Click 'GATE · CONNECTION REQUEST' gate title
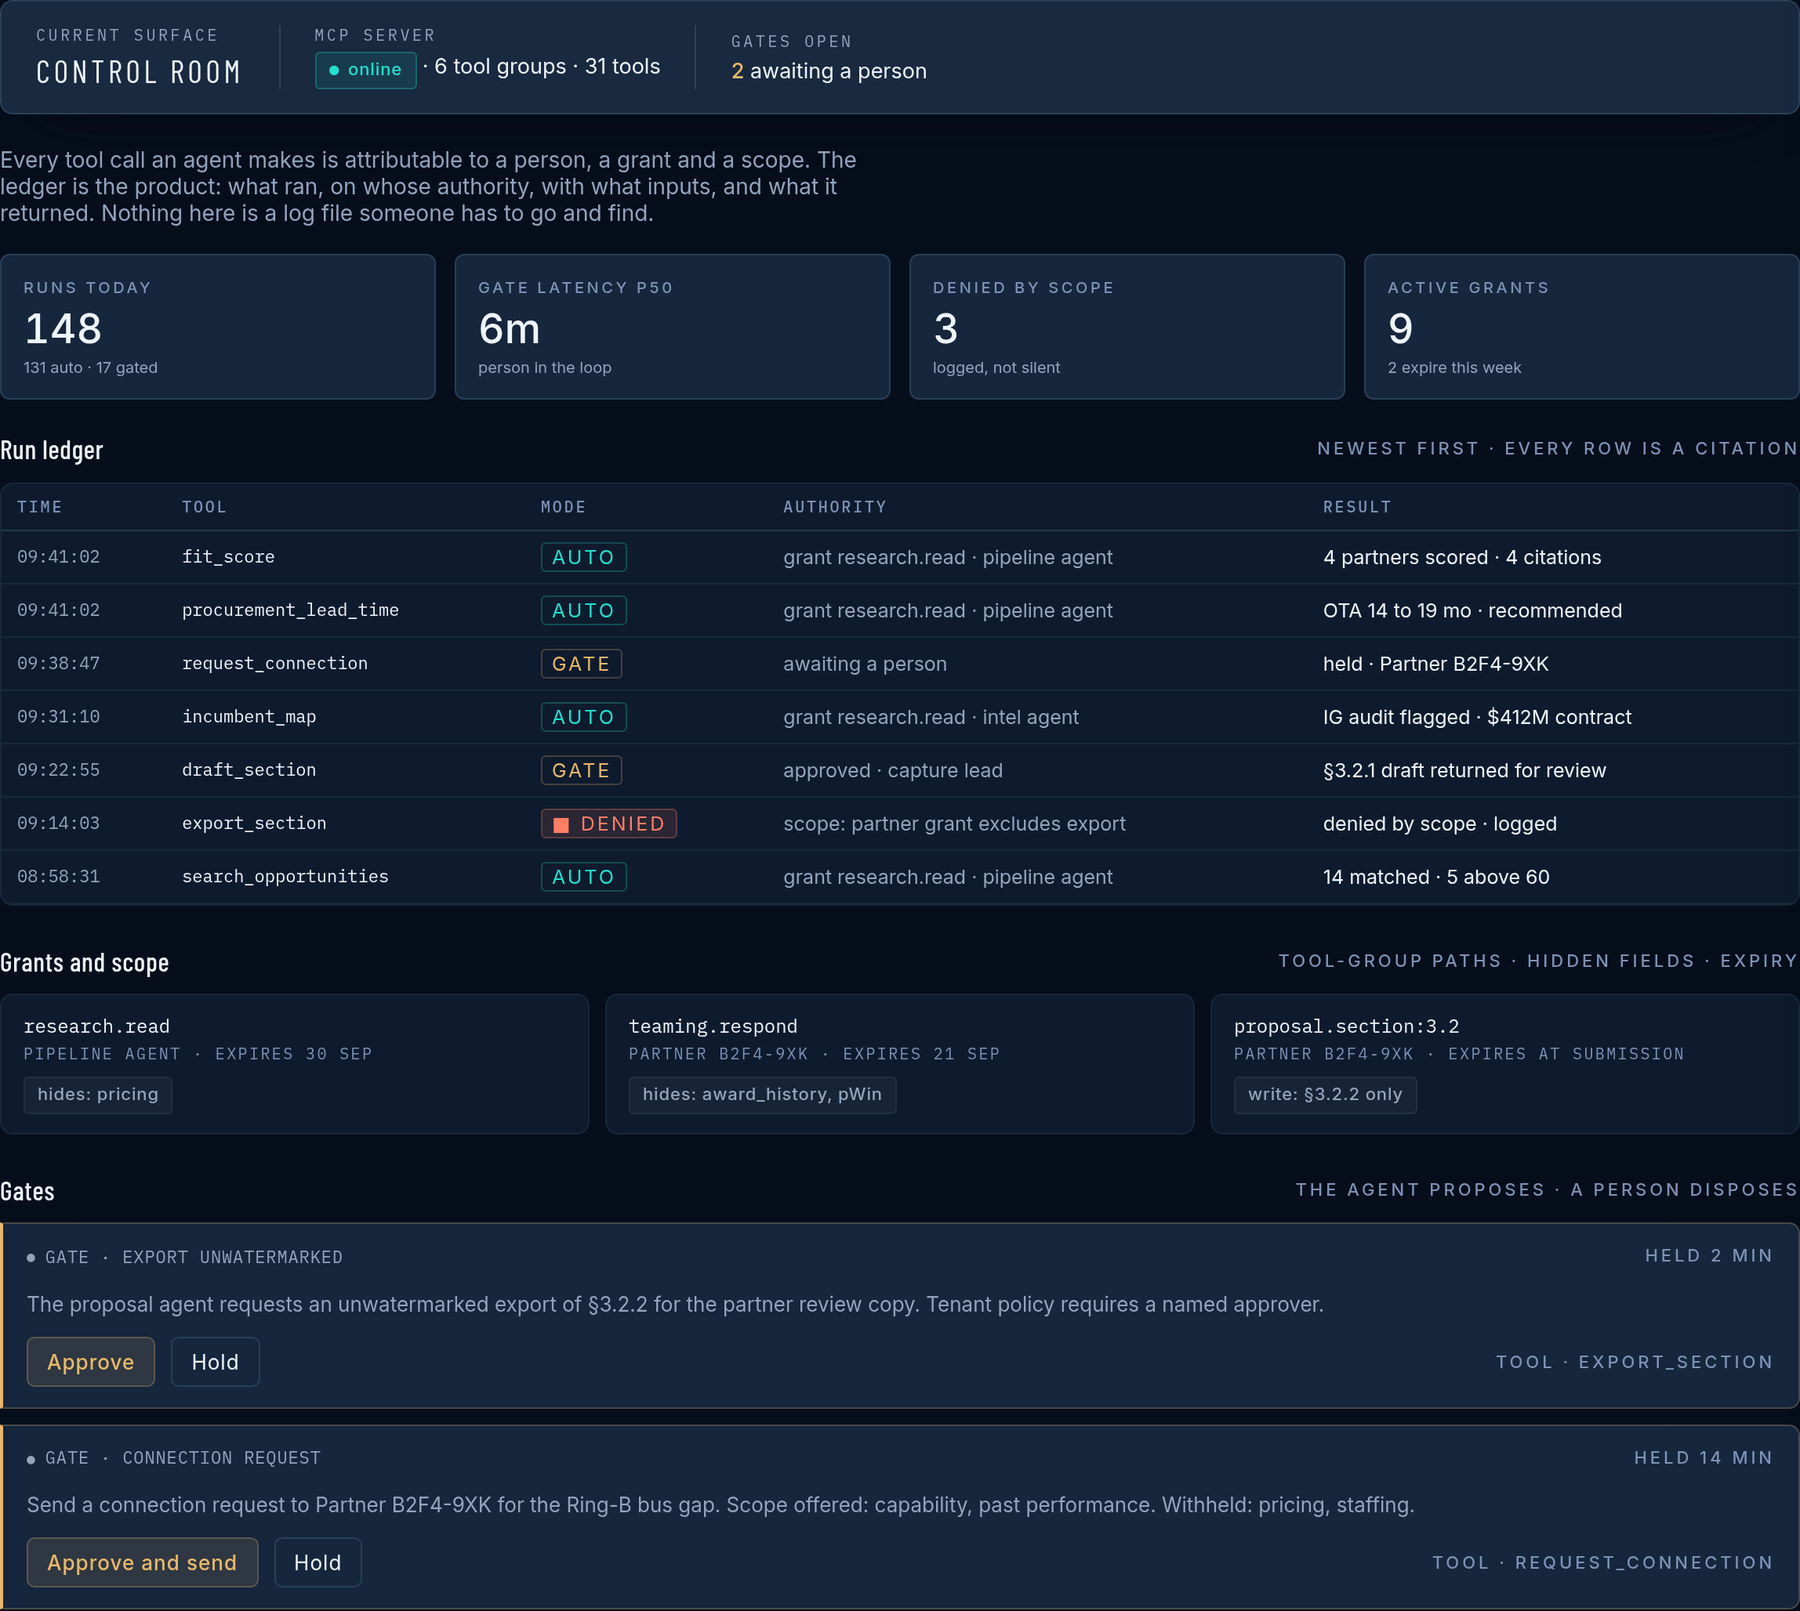 183,1458
